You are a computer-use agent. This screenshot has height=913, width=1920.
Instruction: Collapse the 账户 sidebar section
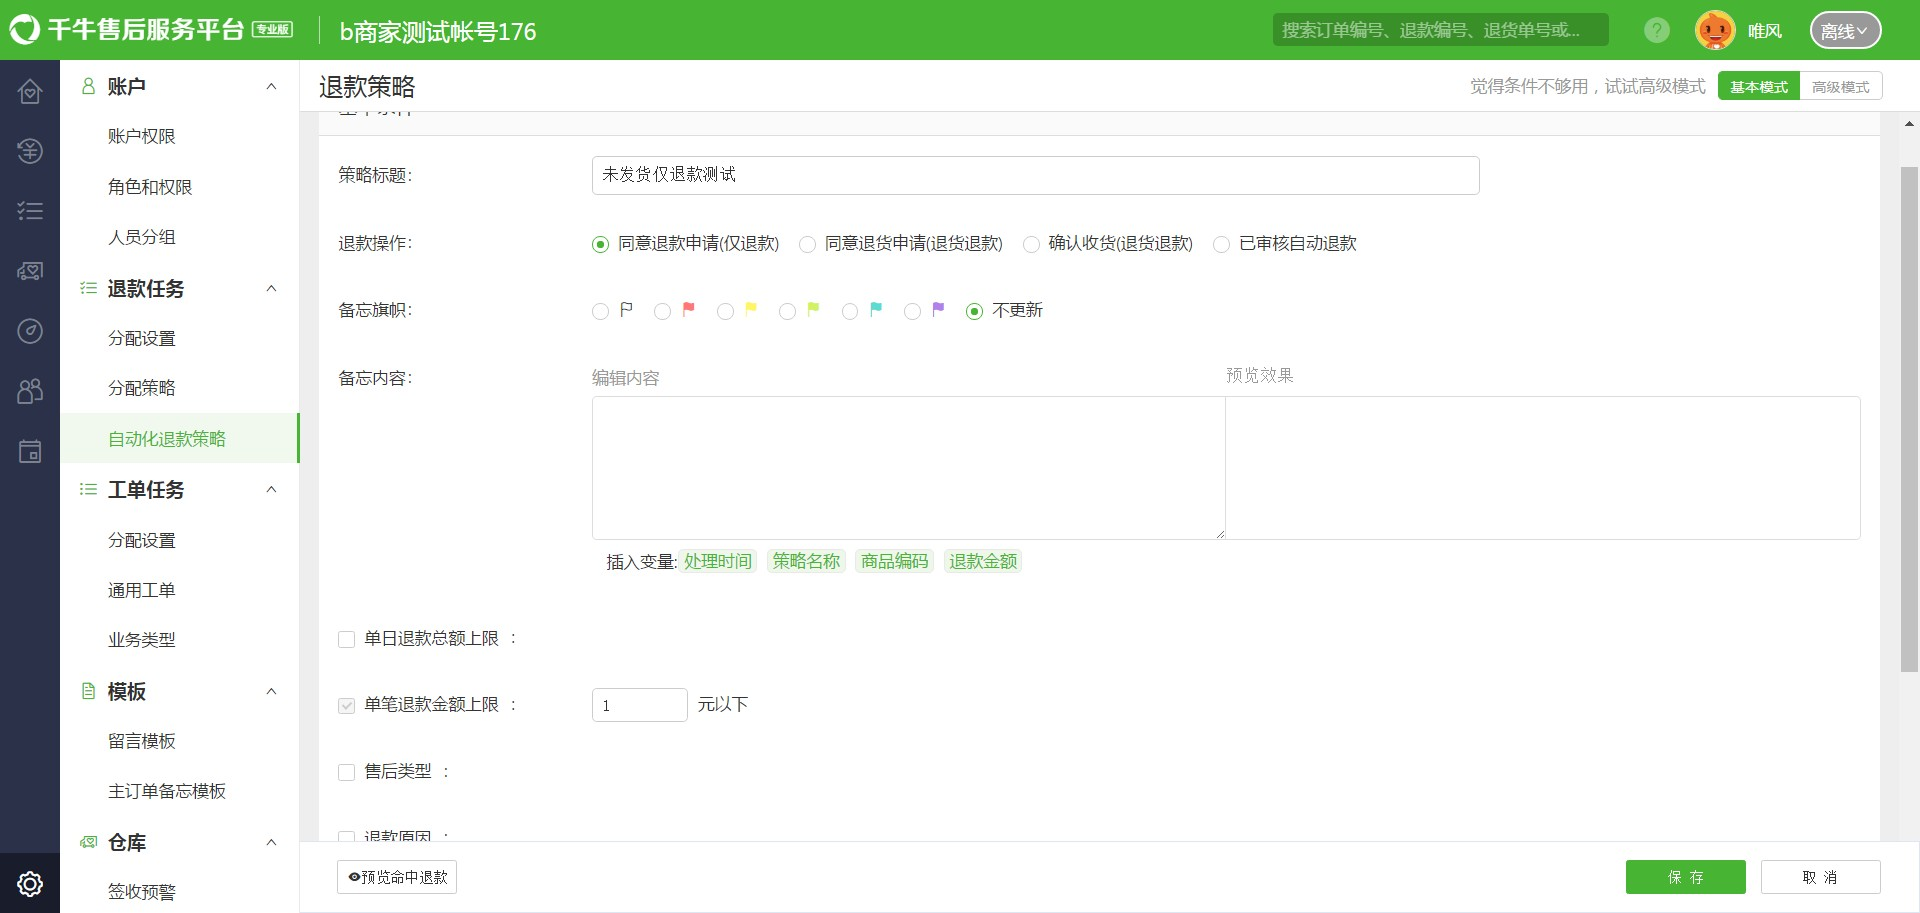point(271,87)
